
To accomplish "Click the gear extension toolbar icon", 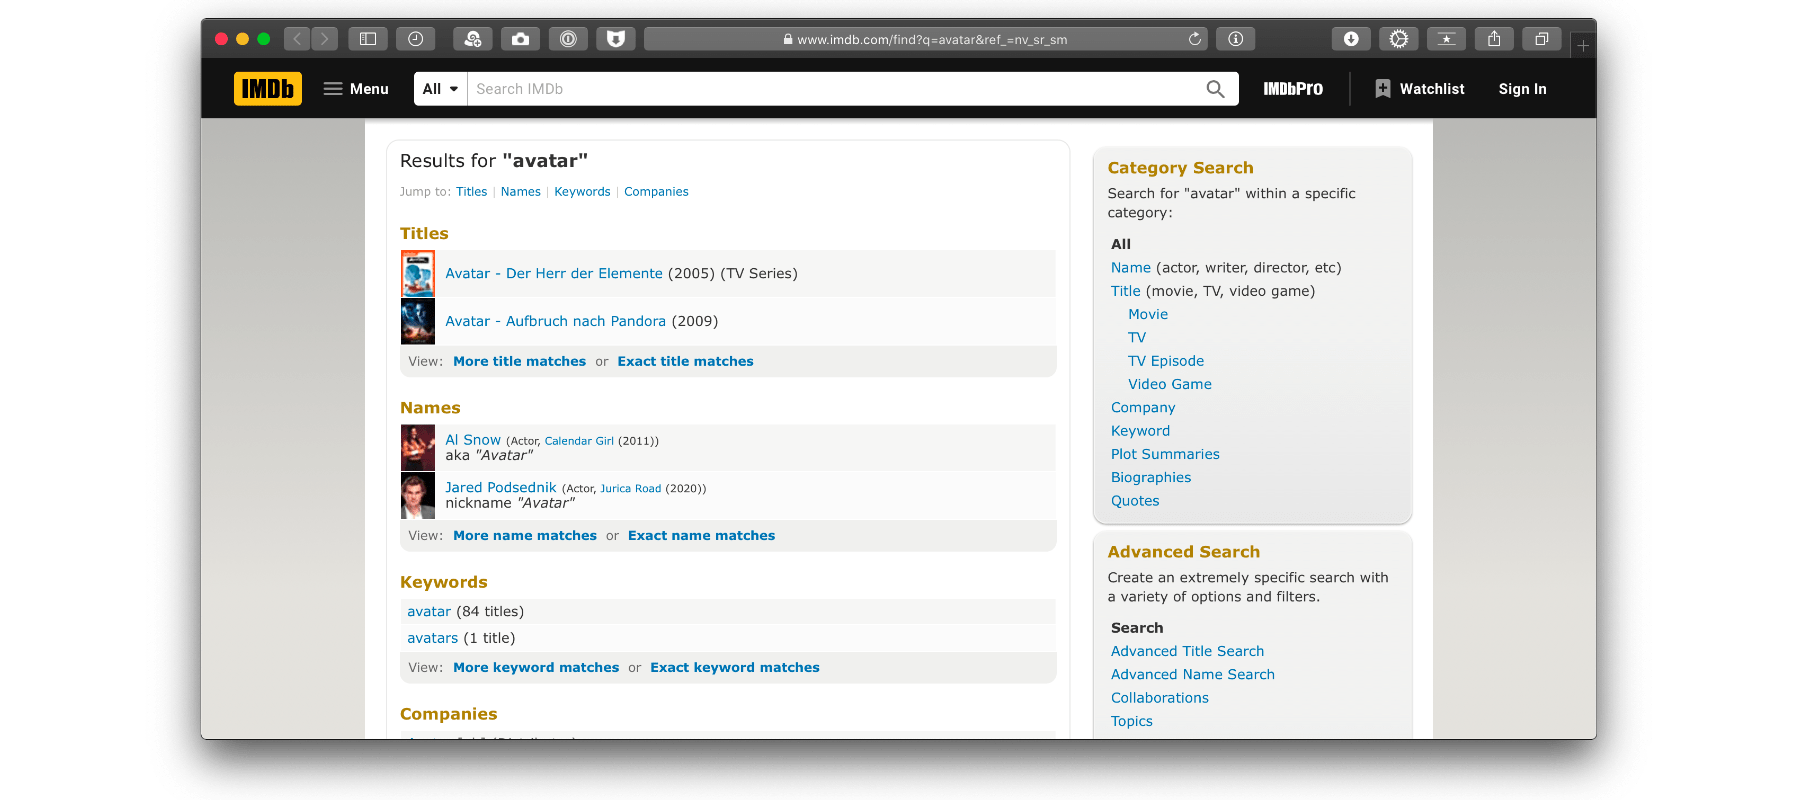I will pyautogui.click(x=1399, y=39).
